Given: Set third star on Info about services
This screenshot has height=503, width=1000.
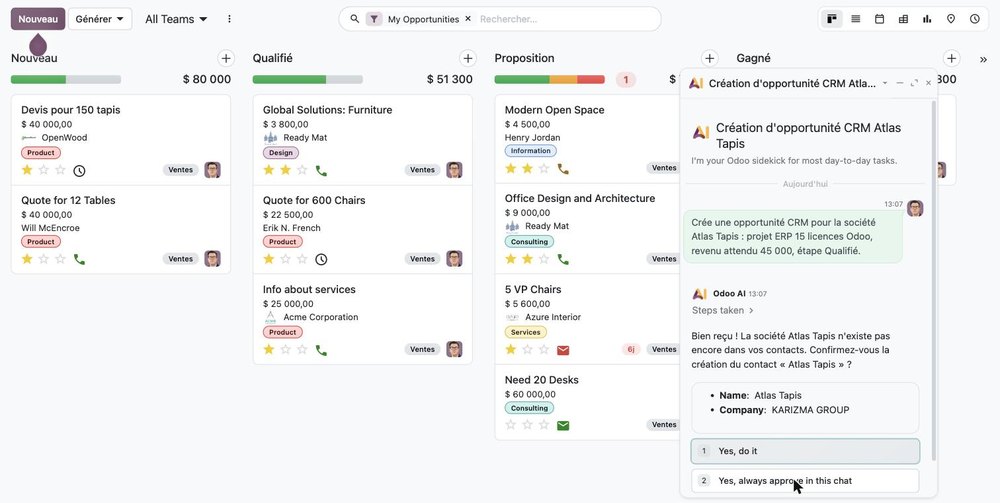Looking at the screenshot, I should [x=302, y=349].
